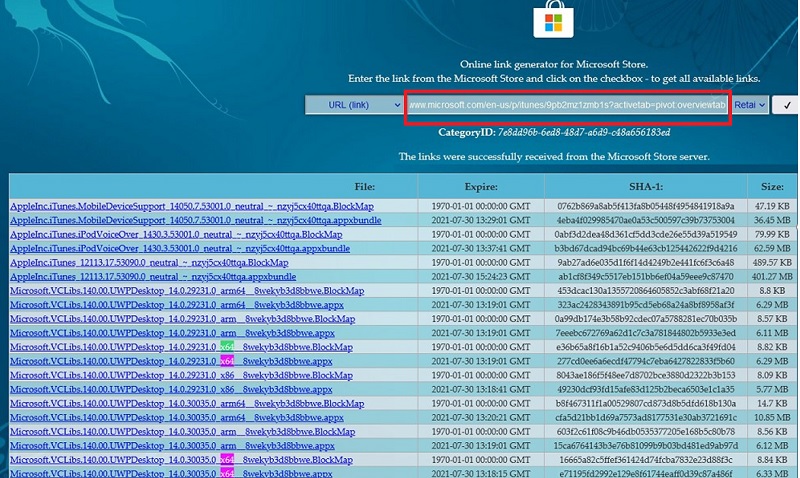Open the iPodVoiceOver BlockMap link

pos(177,234)
